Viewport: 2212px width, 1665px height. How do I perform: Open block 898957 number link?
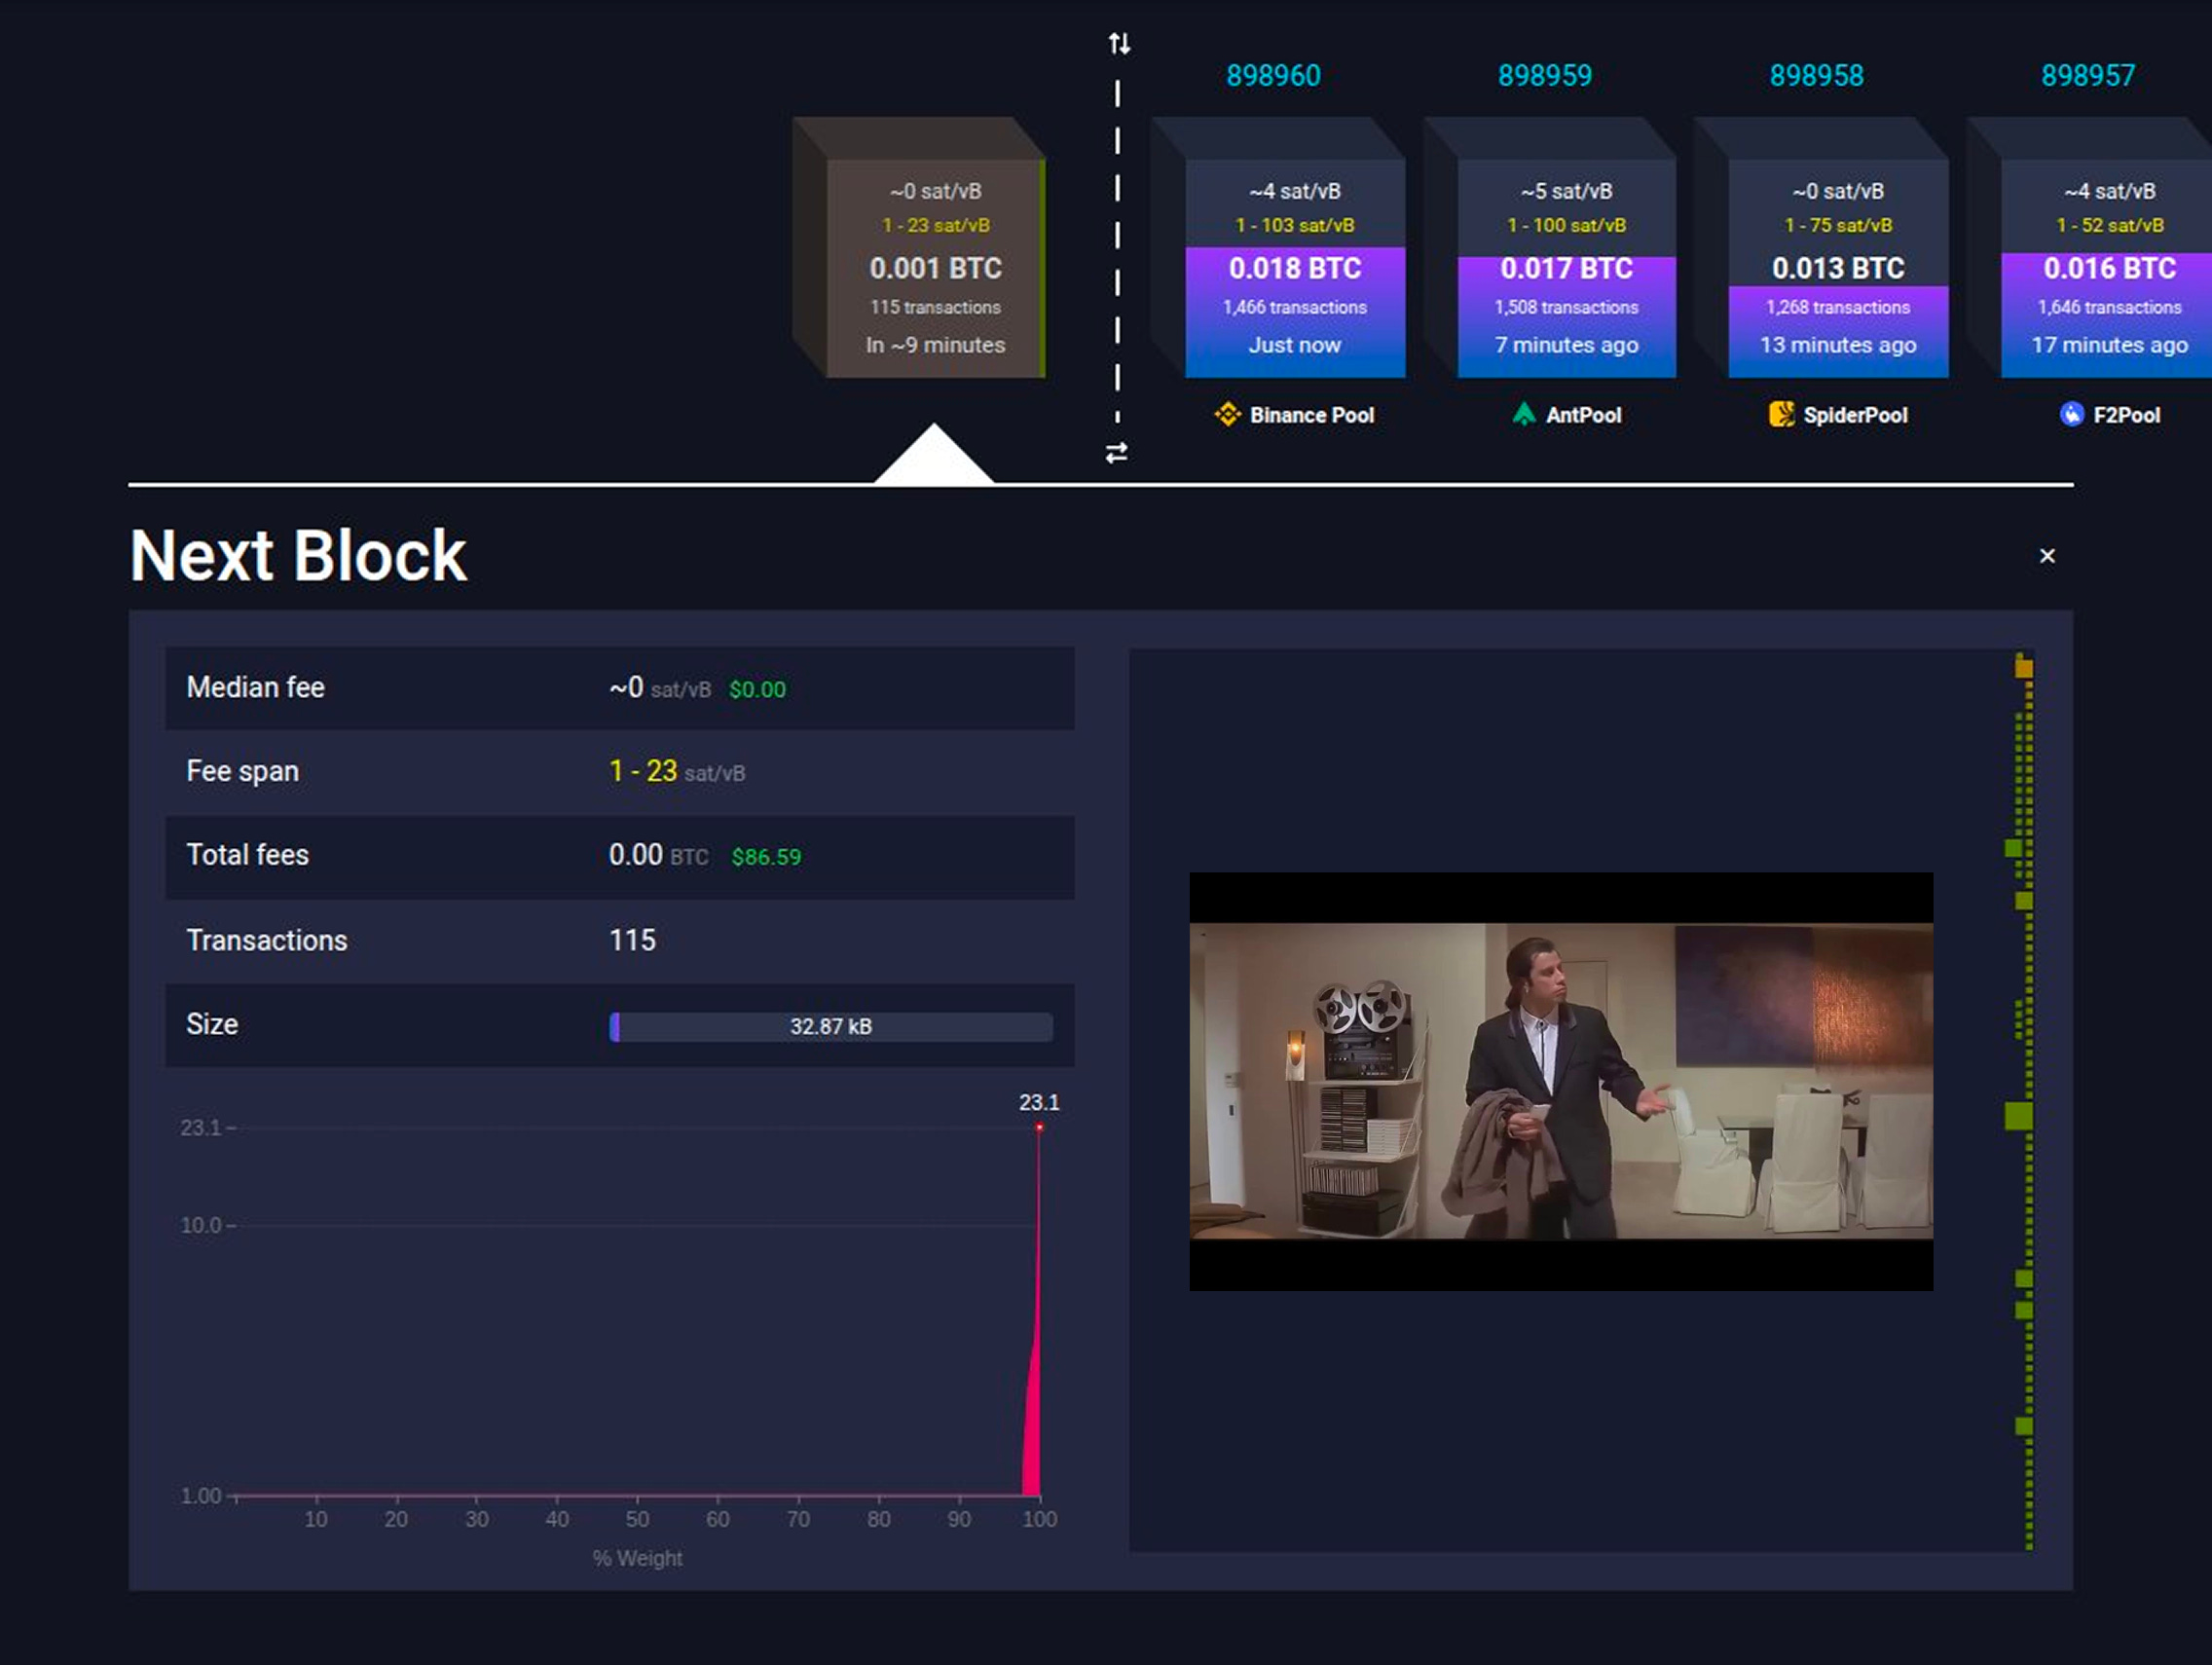[x=2087, y=75]
